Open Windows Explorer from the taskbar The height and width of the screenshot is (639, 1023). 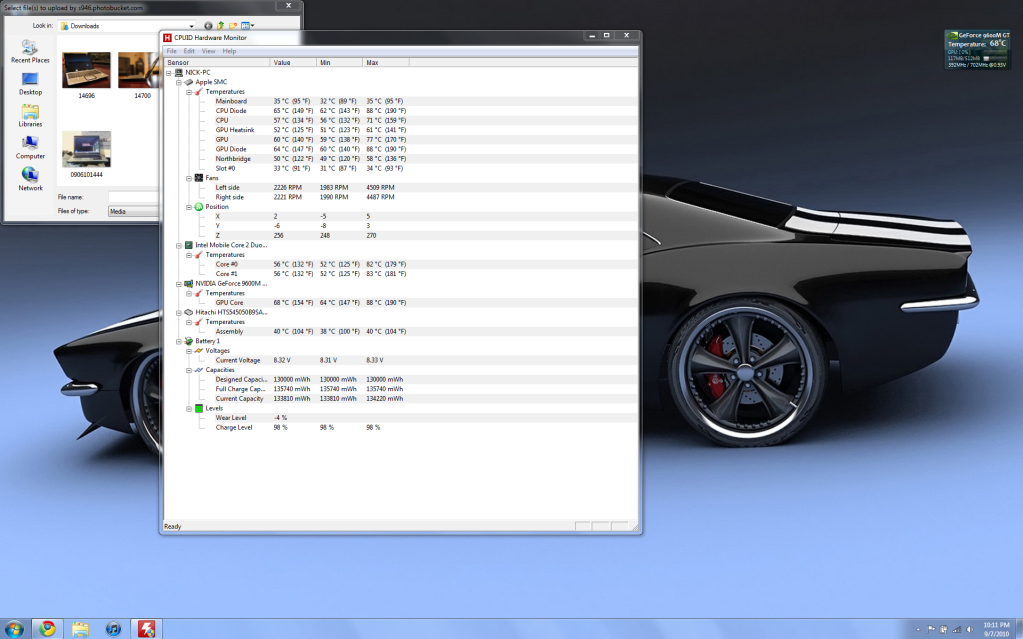tap(80, 629)
